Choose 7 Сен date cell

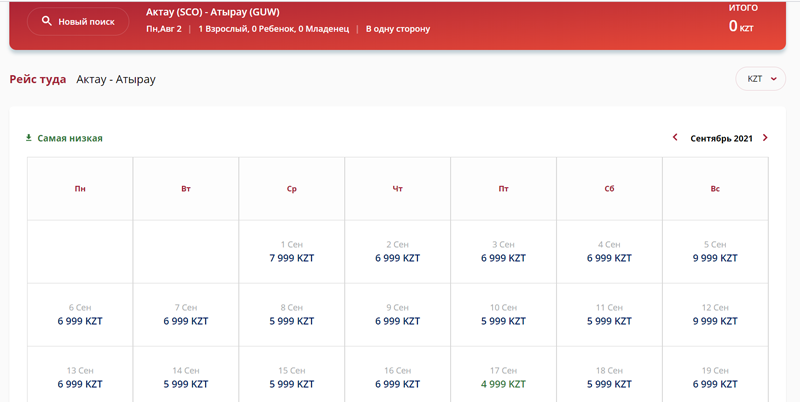pyautogui.click(x=186, y=315)
